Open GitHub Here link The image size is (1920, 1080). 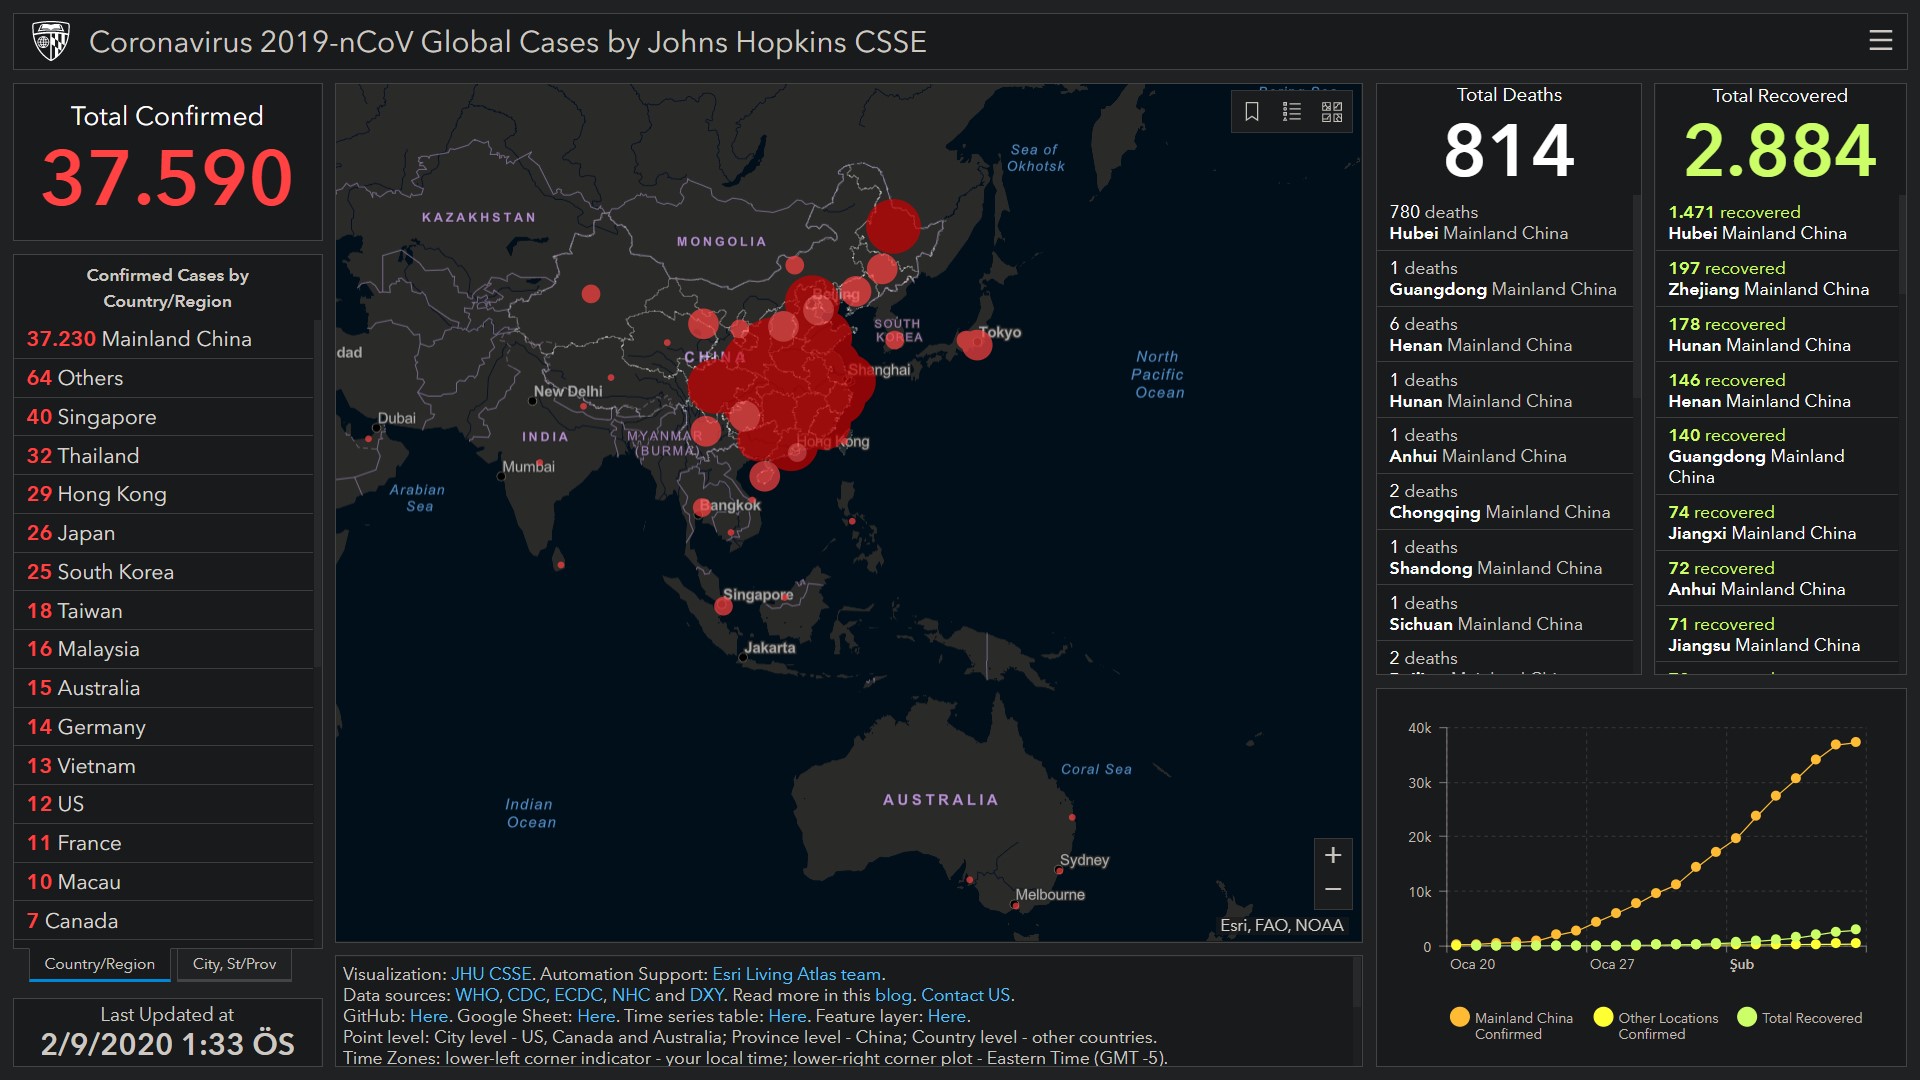tap(428, 1016)
